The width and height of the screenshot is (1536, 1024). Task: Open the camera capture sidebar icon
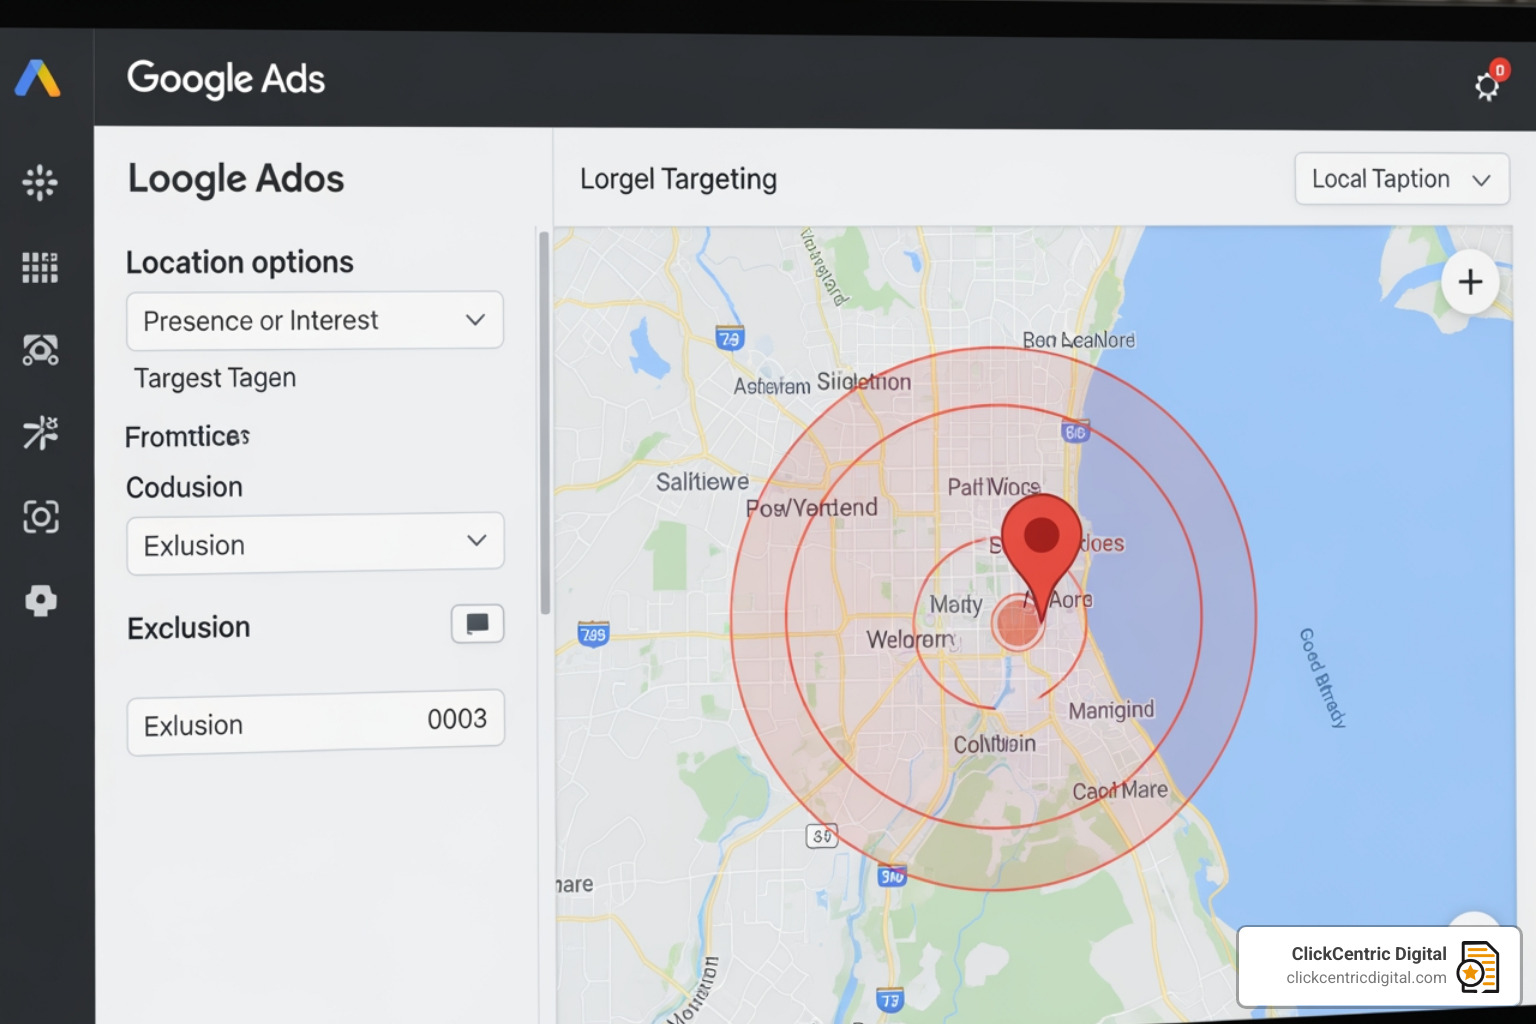(x=40, y=517)
